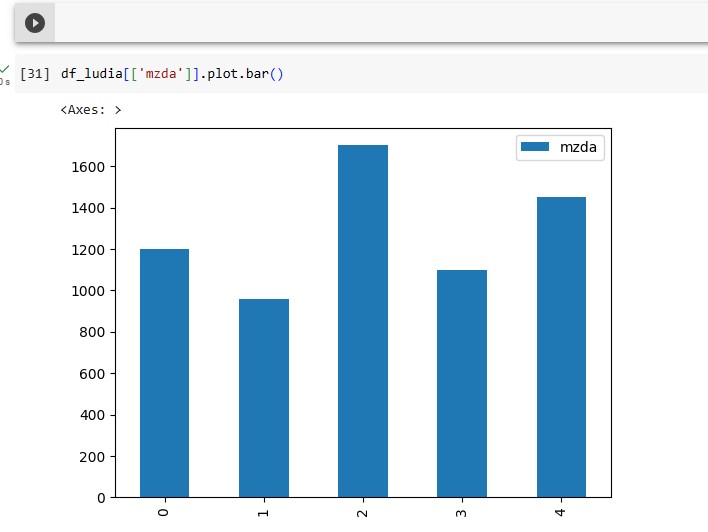Click the tallest bar at index 2
Image resolution: width=708 pixels, height=532 pixels.
click(363, 321)
